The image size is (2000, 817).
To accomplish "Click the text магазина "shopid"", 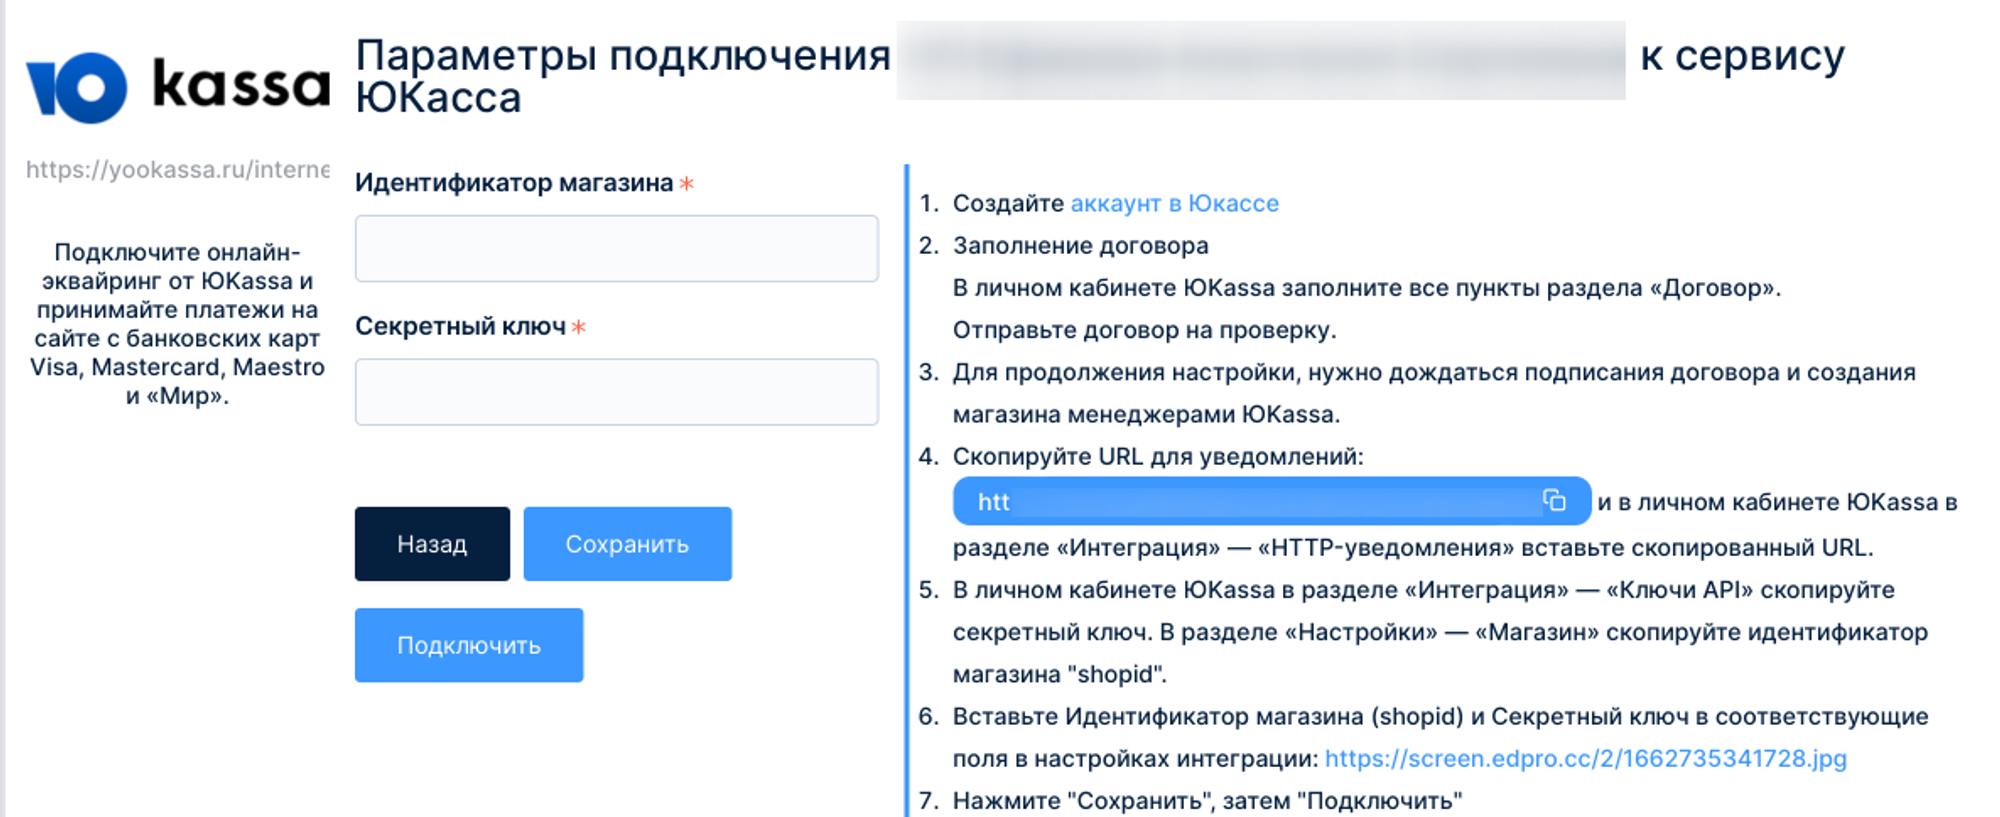I will pos(1060,674).
